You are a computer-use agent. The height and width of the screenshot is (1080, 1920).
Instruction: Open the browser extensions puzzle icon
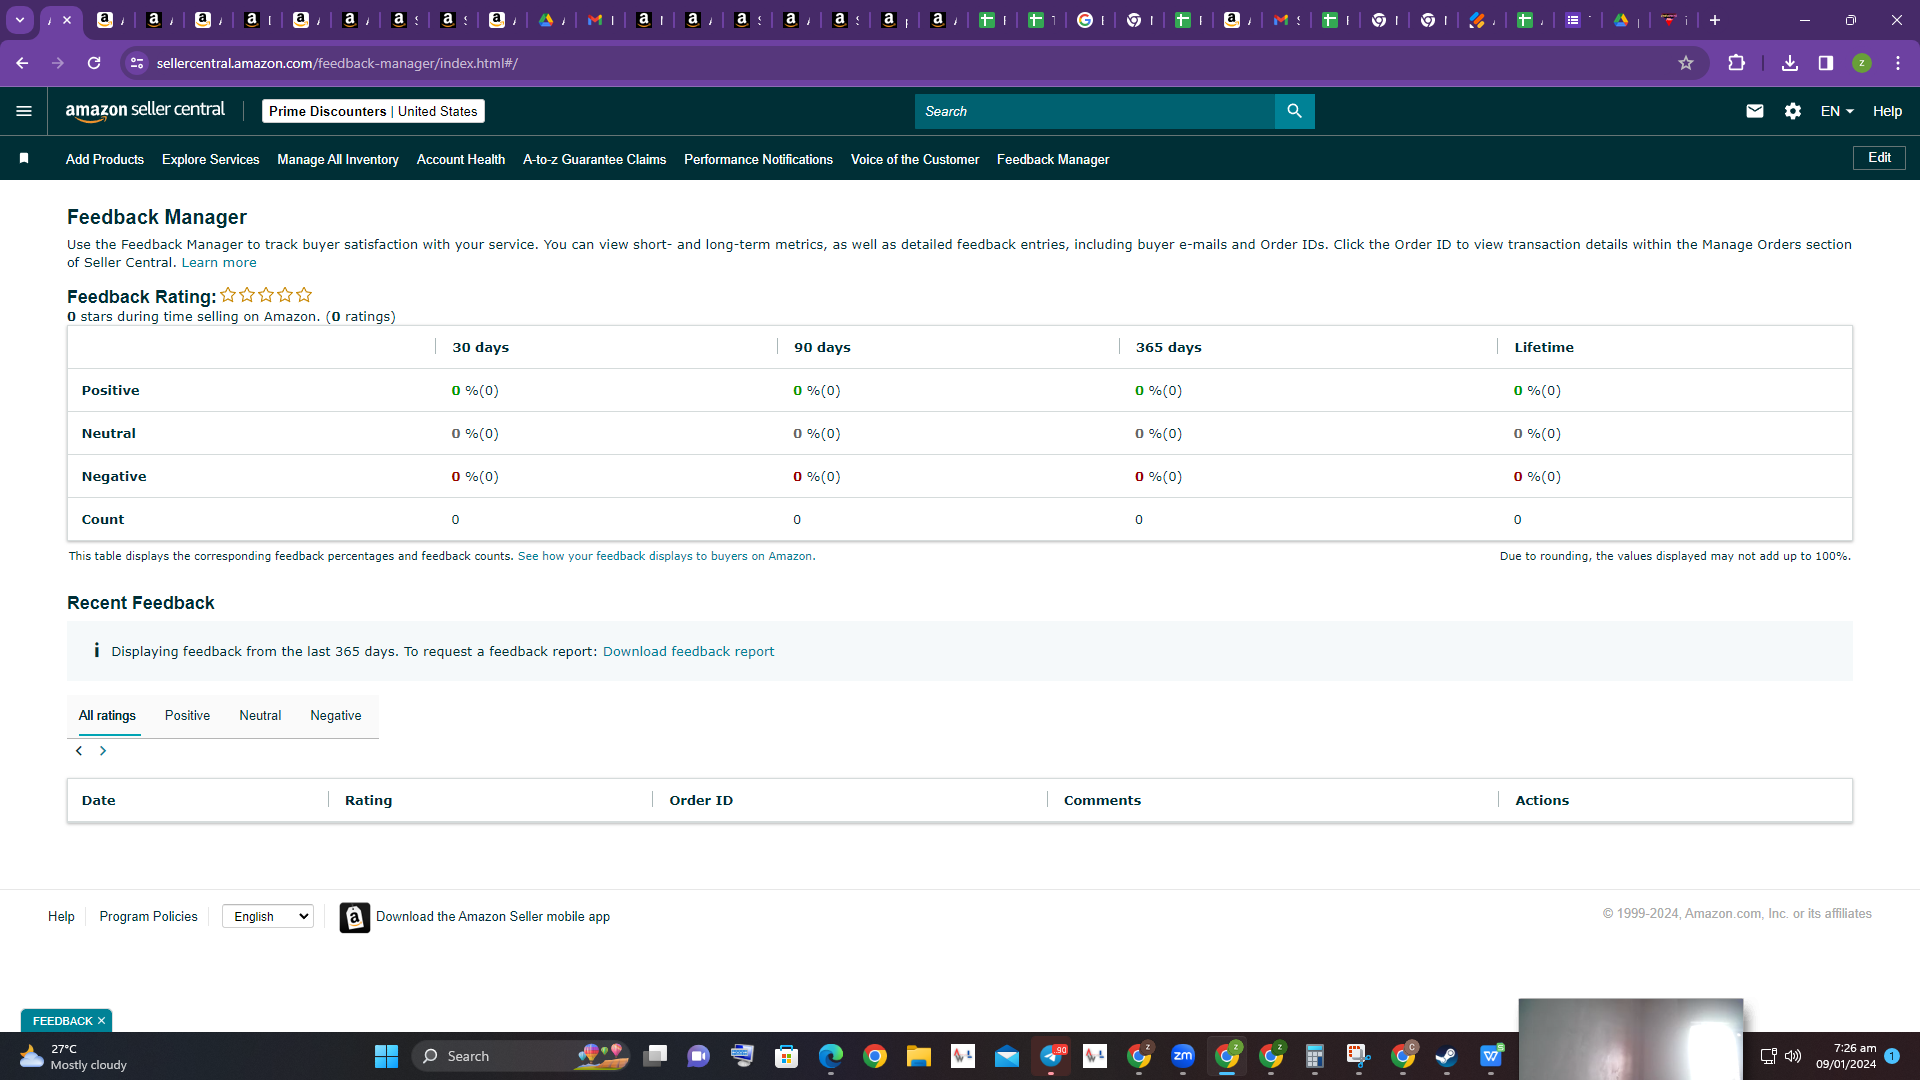pos(1737,63)
